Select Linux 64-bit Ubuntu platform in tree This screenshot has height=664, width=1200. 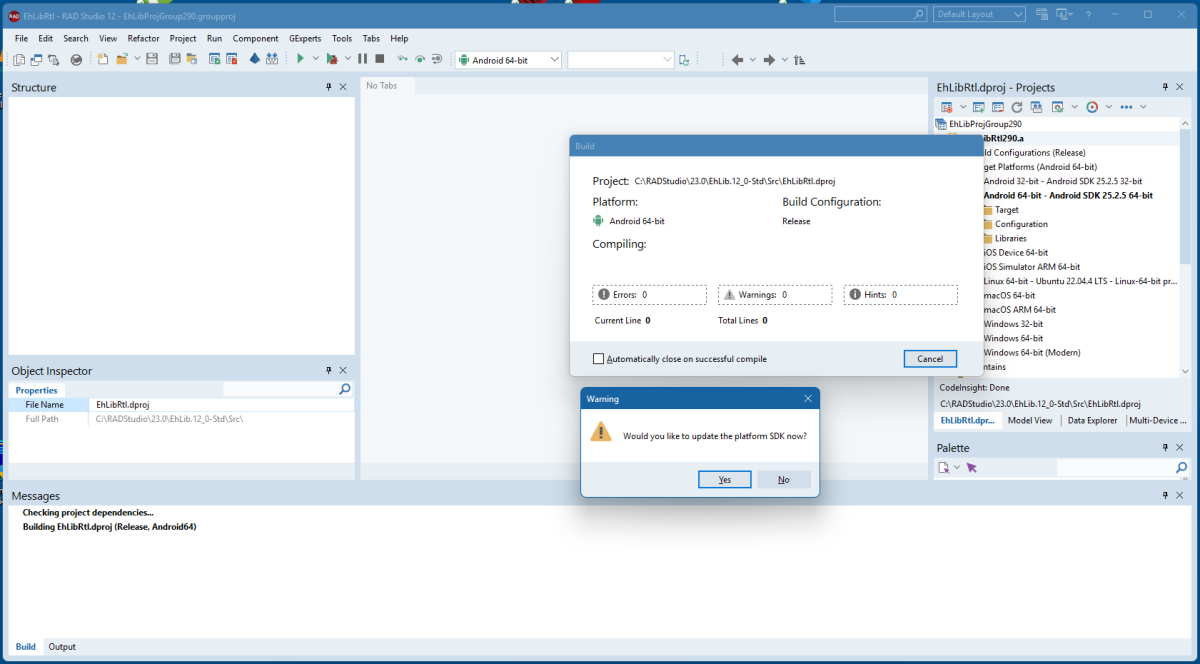tap(1080, 281)
